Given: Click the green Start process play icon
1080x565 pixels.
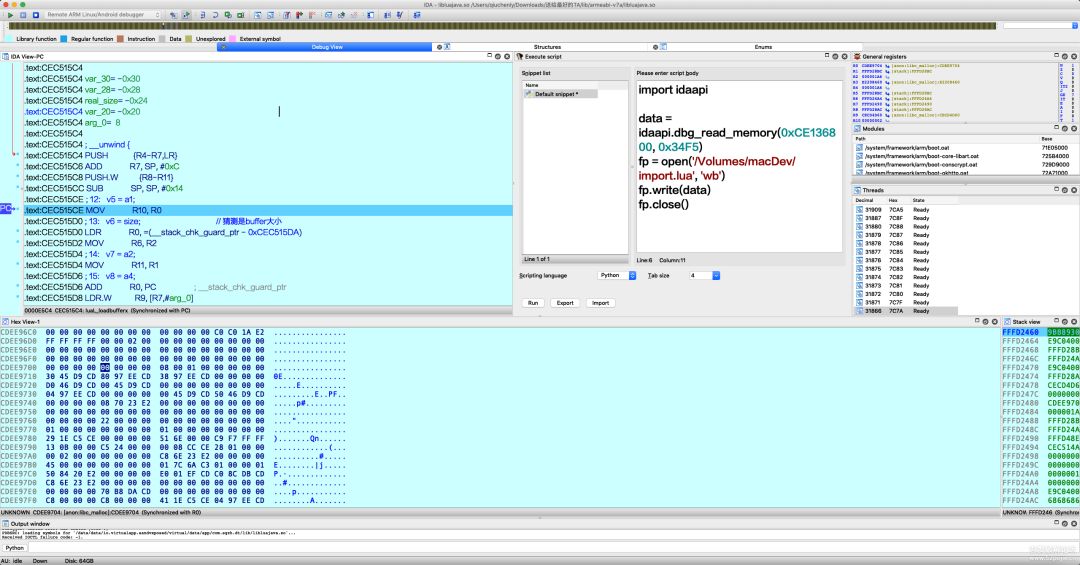Looking at the screenshot, I should [x=9, y=16].
